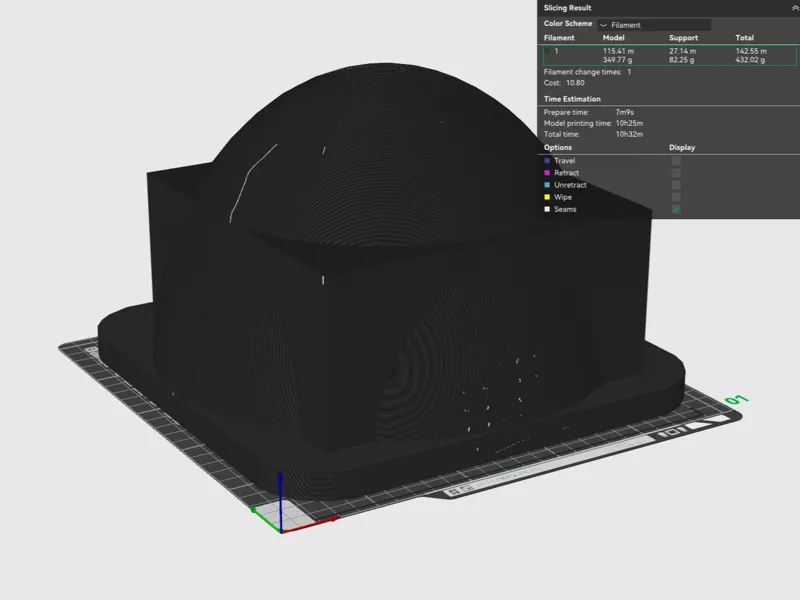
Task: Click the Time Estimation section heading
Action: [572, 99]
